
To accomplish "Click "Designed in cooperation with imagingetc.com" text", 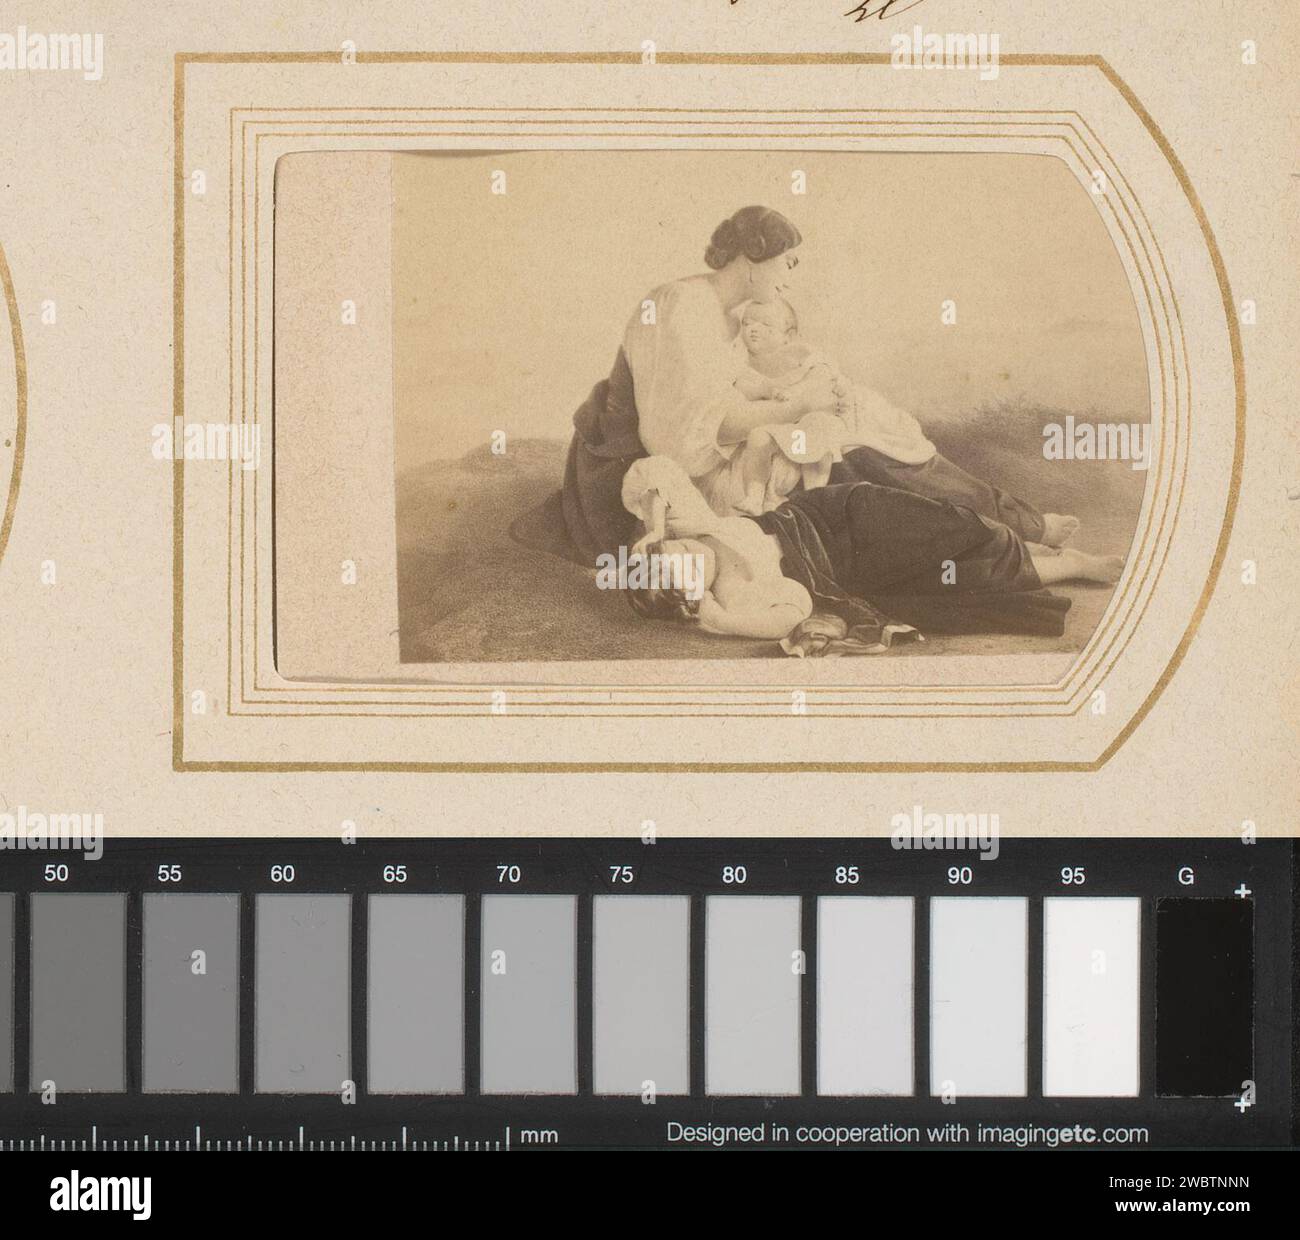I will click(907, 1134).
